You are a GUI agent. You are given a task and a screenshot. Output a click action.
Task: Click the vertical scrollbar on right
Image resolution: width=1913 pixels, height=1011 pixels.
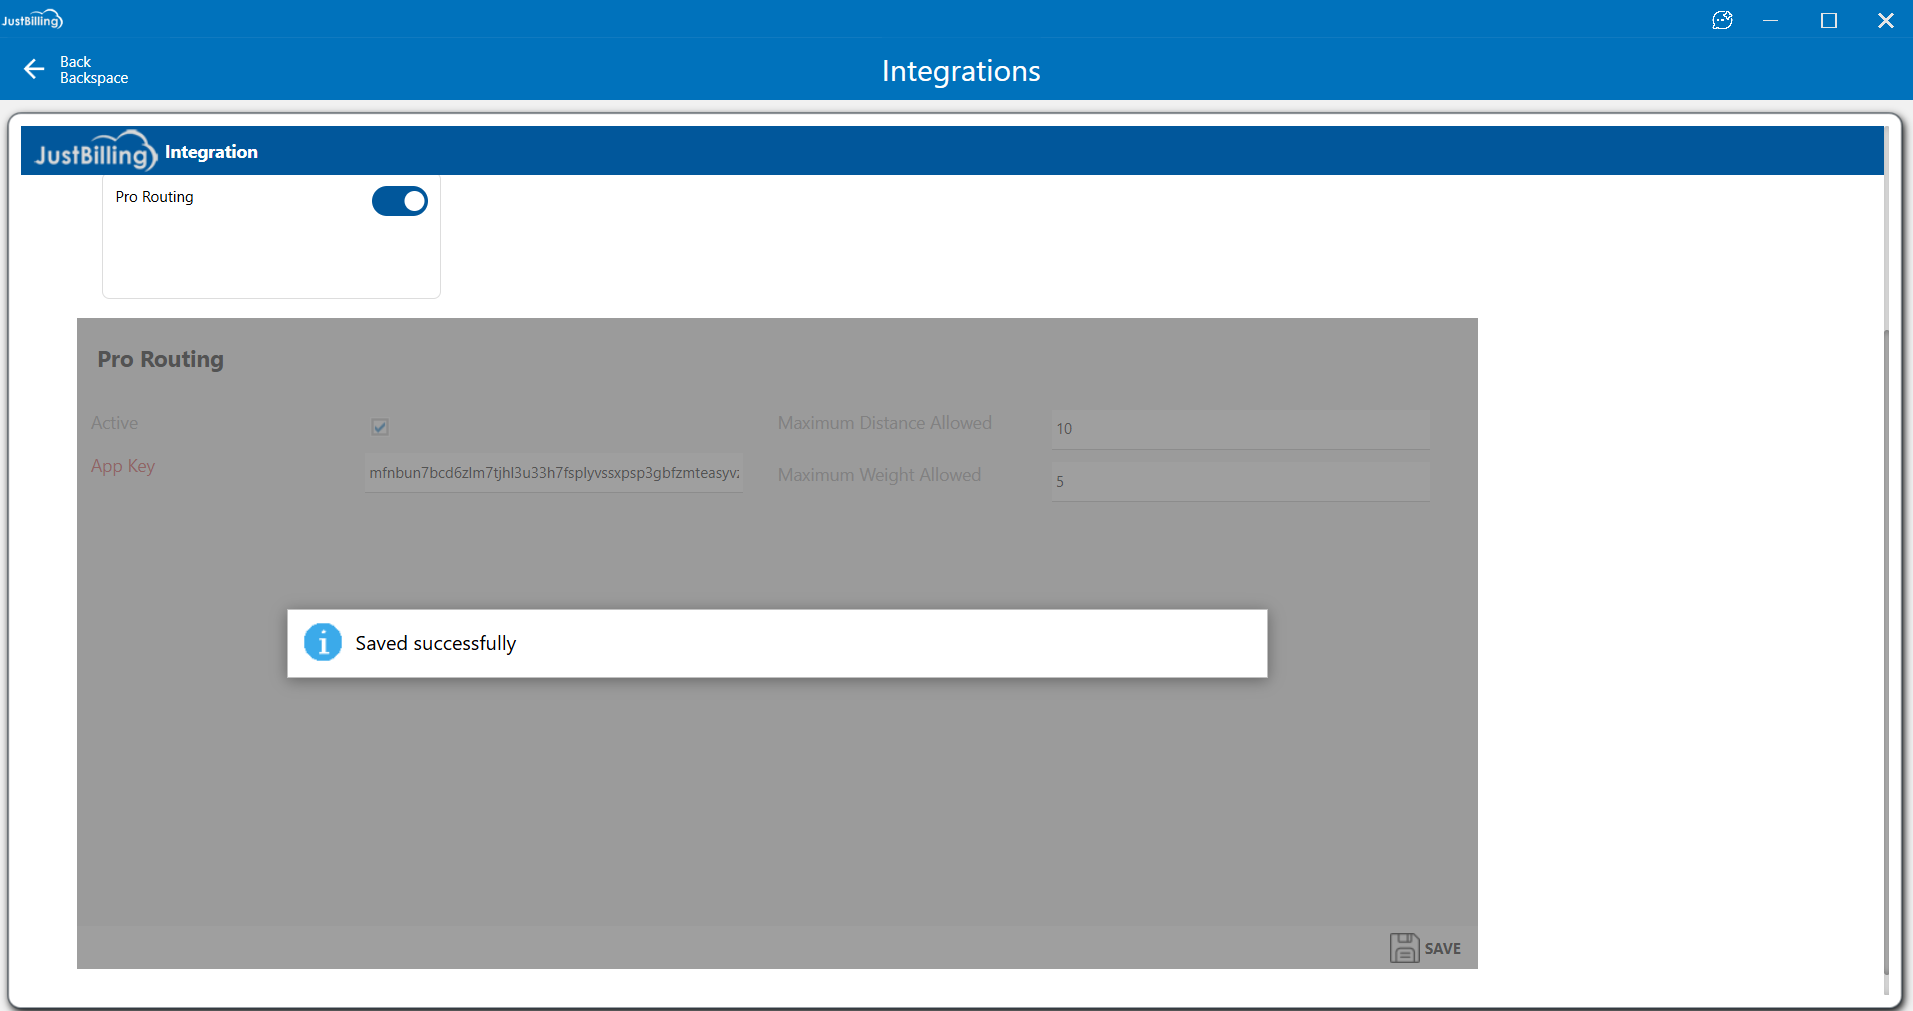coord(1886,650)
